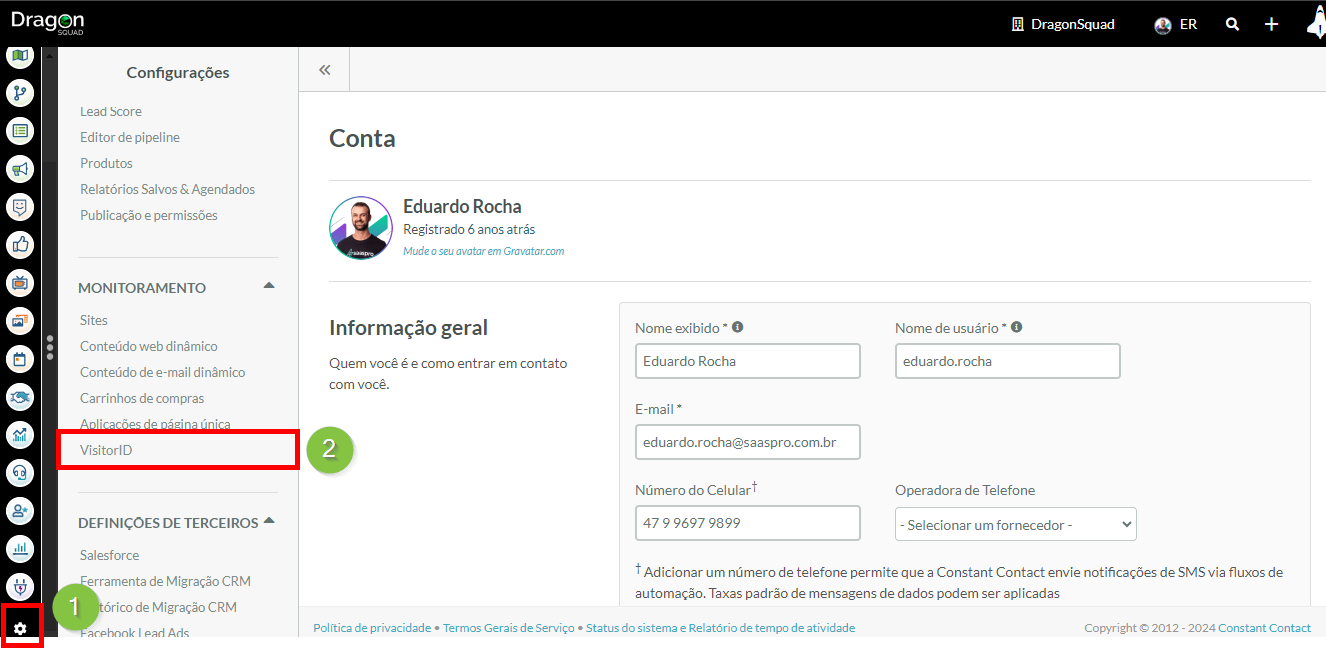This screenshot has height=648, width=1326.
Task: Click Eduardo Rocha's avatar photo
Action: [x=360, y=228]
